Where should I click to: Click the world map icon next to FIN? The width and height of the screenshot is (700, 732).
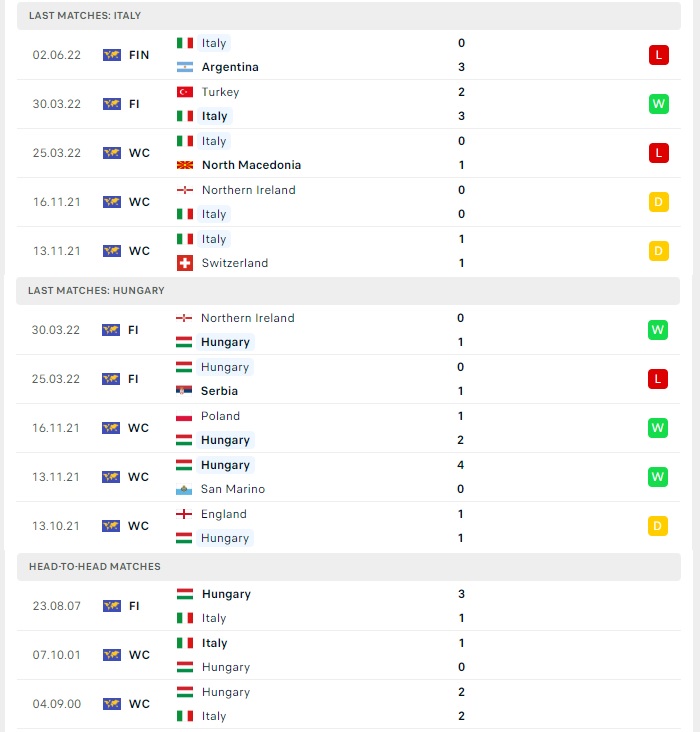click(112, 55)
